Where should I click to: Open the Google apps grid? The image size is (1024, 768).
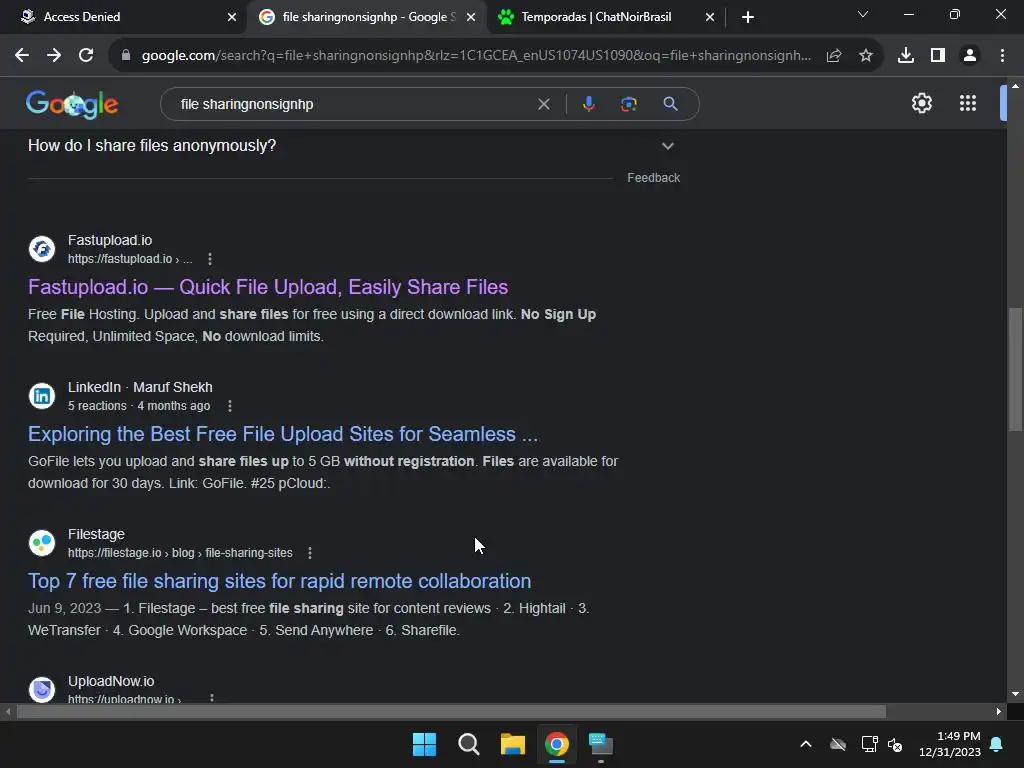coord(968,103)
